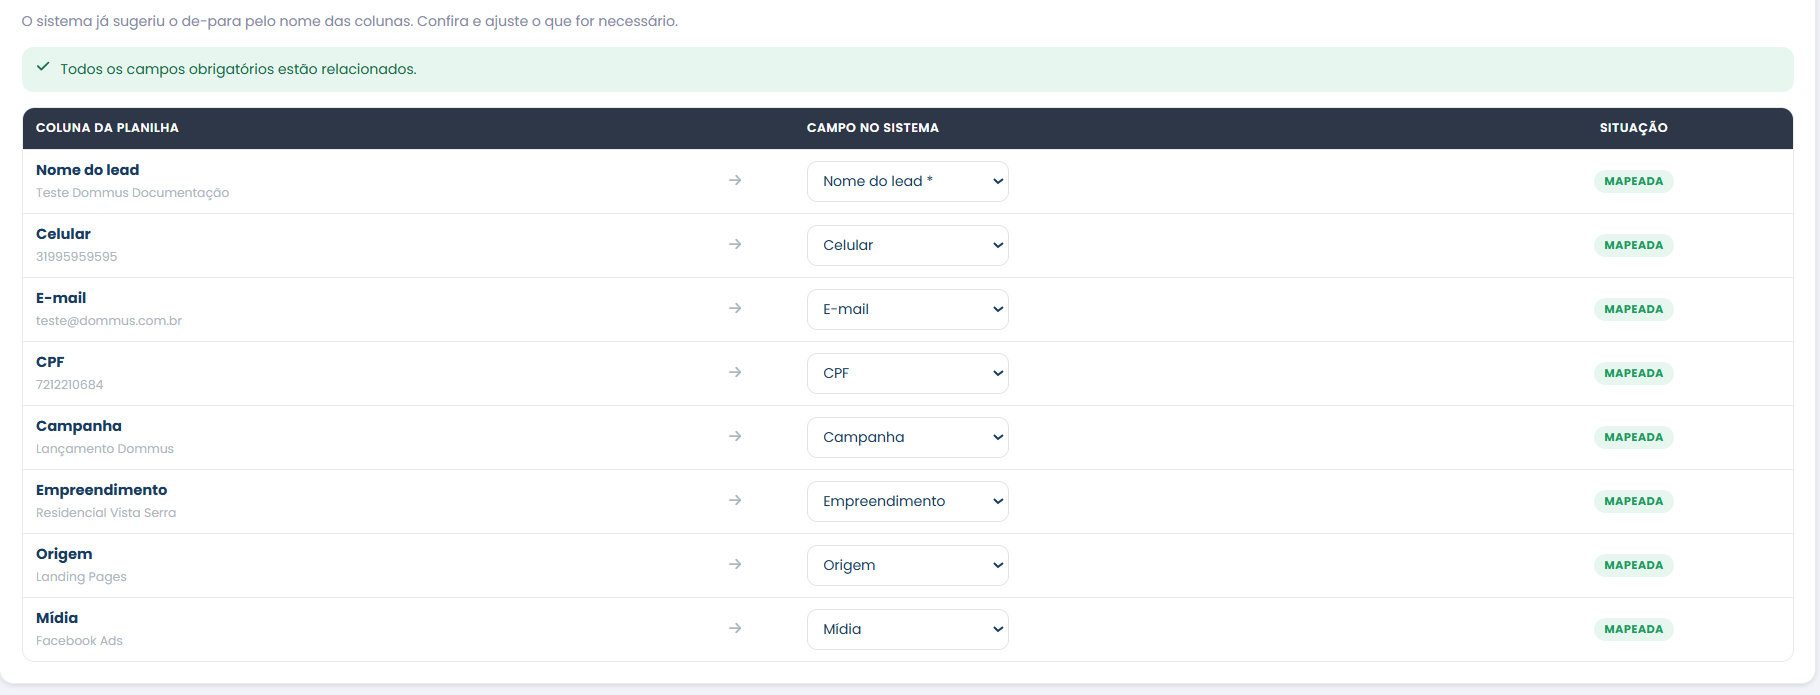Click the 'SITUAÇÃO' column header

coord(1633,128)
